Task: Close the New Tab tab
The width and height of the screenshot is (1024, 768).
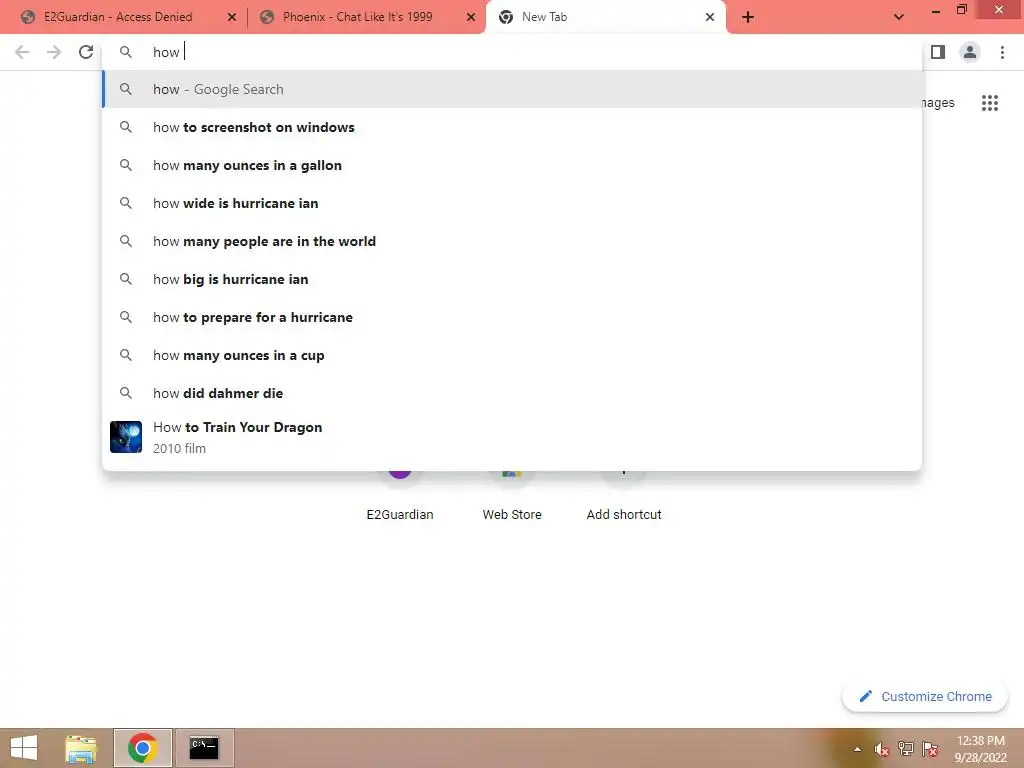Action: coord(710,17)
